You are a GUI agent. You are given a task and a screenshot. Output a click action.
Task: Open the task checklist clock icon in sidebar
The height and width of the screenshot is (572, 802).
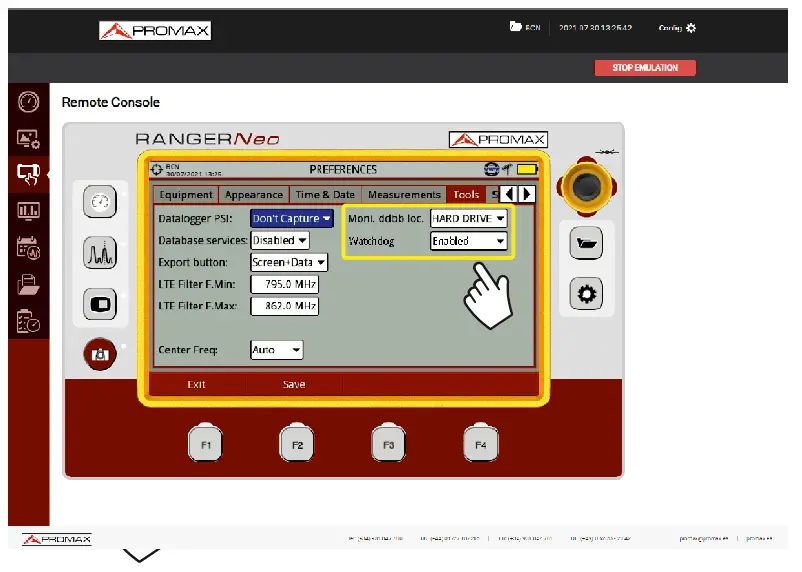coord(28,321)
